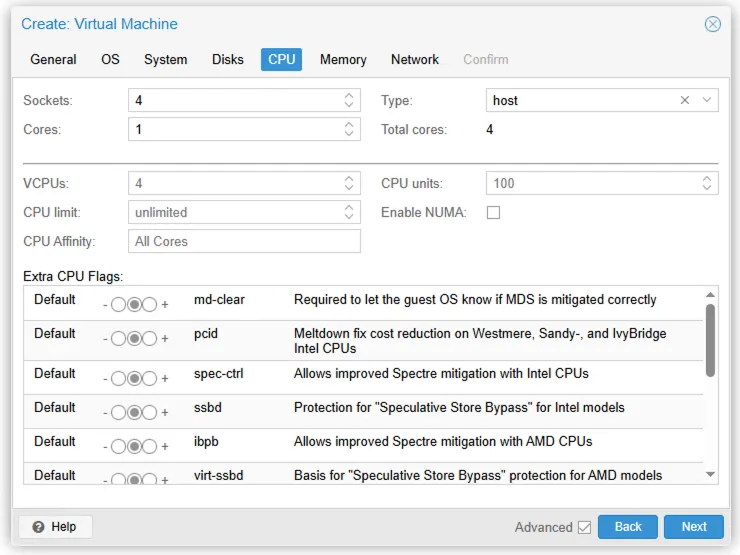This screenshot has width=740, height=555.
Task: Turn spec-ctrl flag on
Action: pos(150,378)
